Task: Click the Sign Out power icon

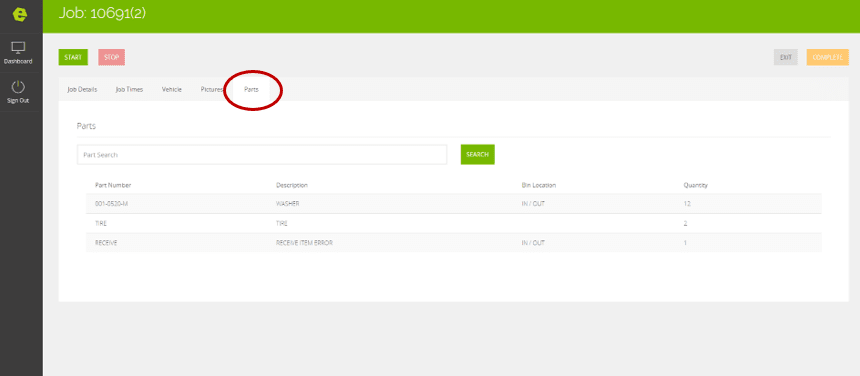Action: (18, 87)
